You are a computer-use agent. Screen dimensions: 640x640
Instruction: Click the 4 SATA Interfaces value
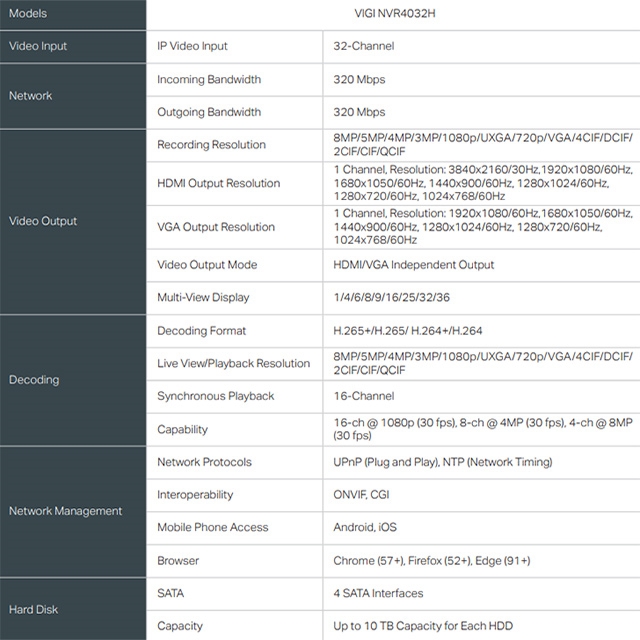coord(378,593)
